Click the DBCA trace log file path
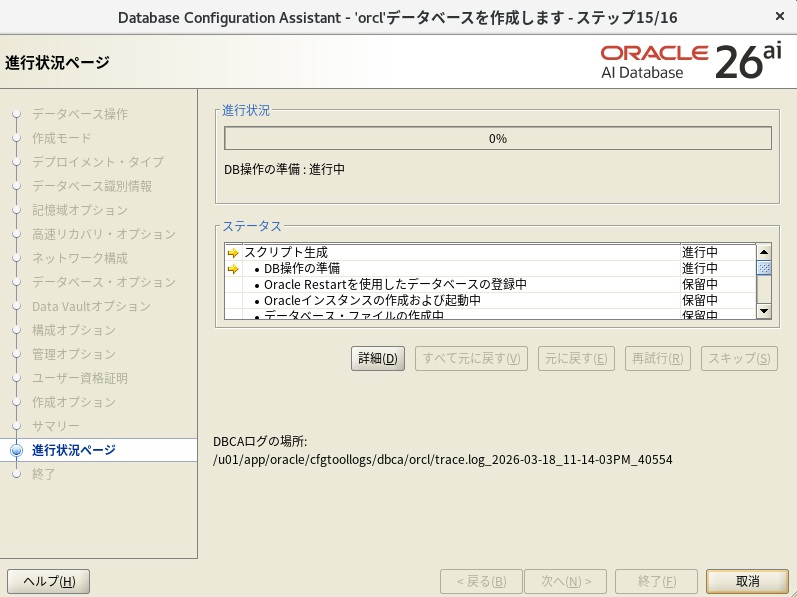Image resolution: width=797 pixels, height=597 pixels. tap(443, 459)
